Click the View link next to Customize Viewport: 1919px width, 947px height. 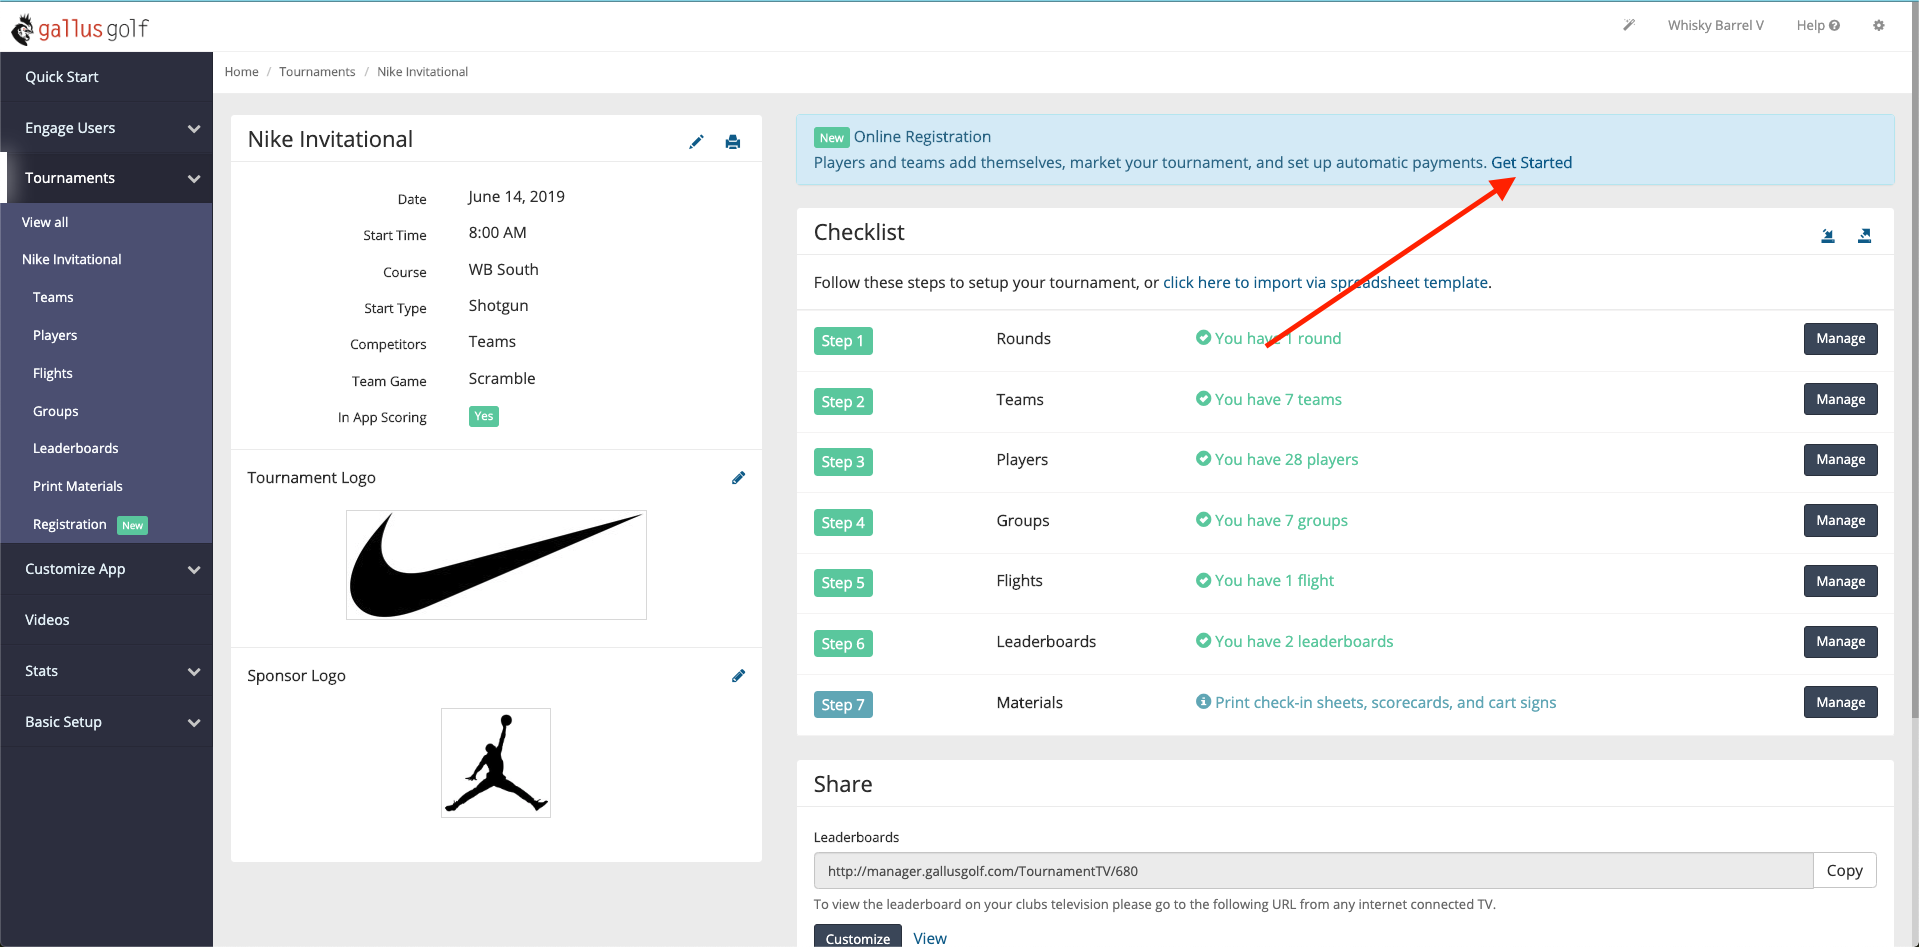point(929,938)
